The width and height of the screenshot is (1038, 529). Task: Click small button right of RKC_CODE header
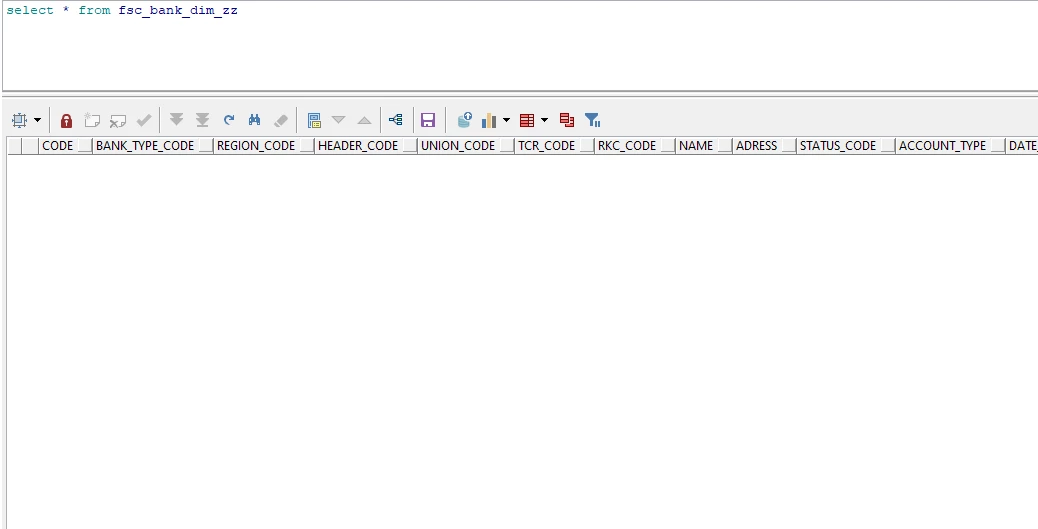668,146
